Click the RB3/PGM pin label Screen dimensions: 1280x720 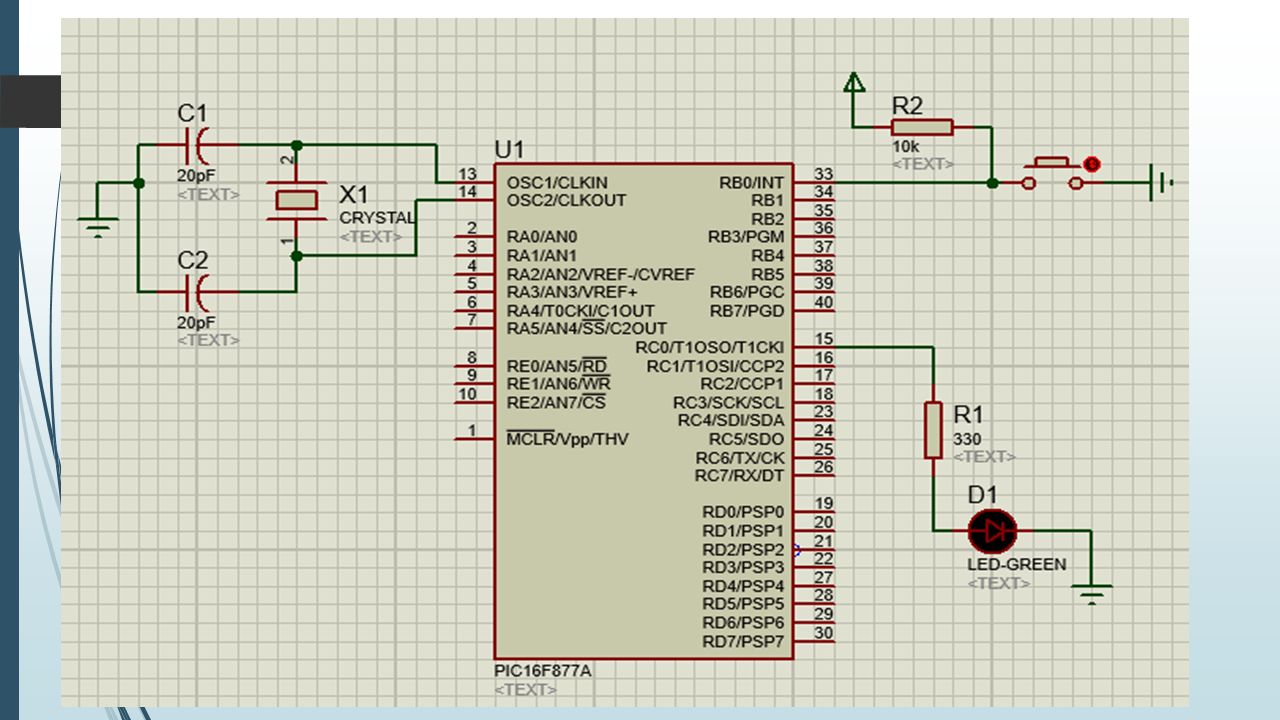pos(746,237)
